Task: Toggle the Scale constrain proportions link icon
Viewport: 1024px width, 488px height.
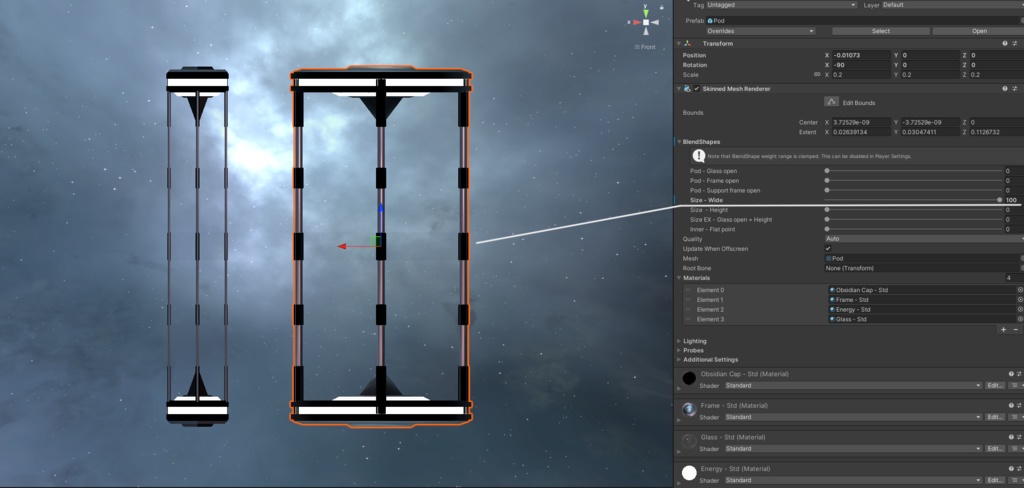Action: pyautogui.click(x=816, y=74)
